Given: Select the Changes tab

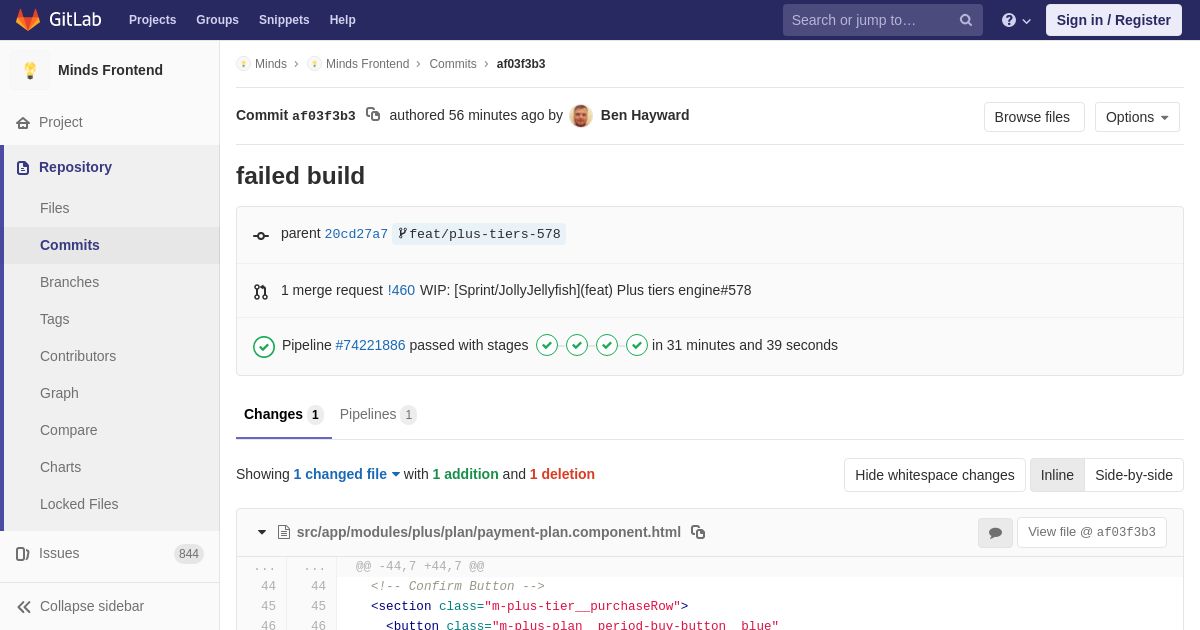Looking at the screenshot, I should click(284, 414).
